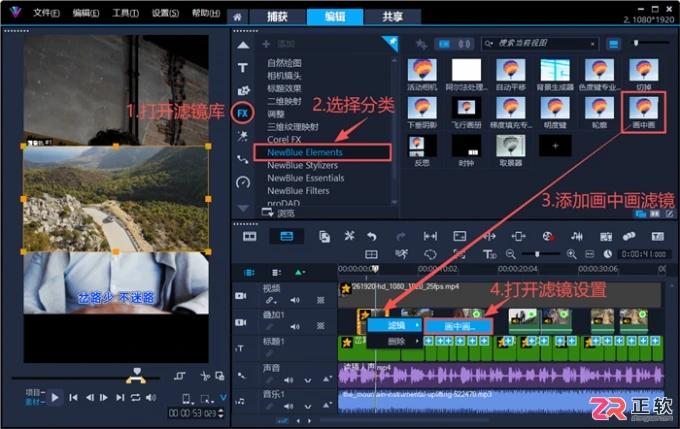Viewport: 680px width, 429px height.
Task: Open the path (motion) library icon
Action: (x=242, y=159)
